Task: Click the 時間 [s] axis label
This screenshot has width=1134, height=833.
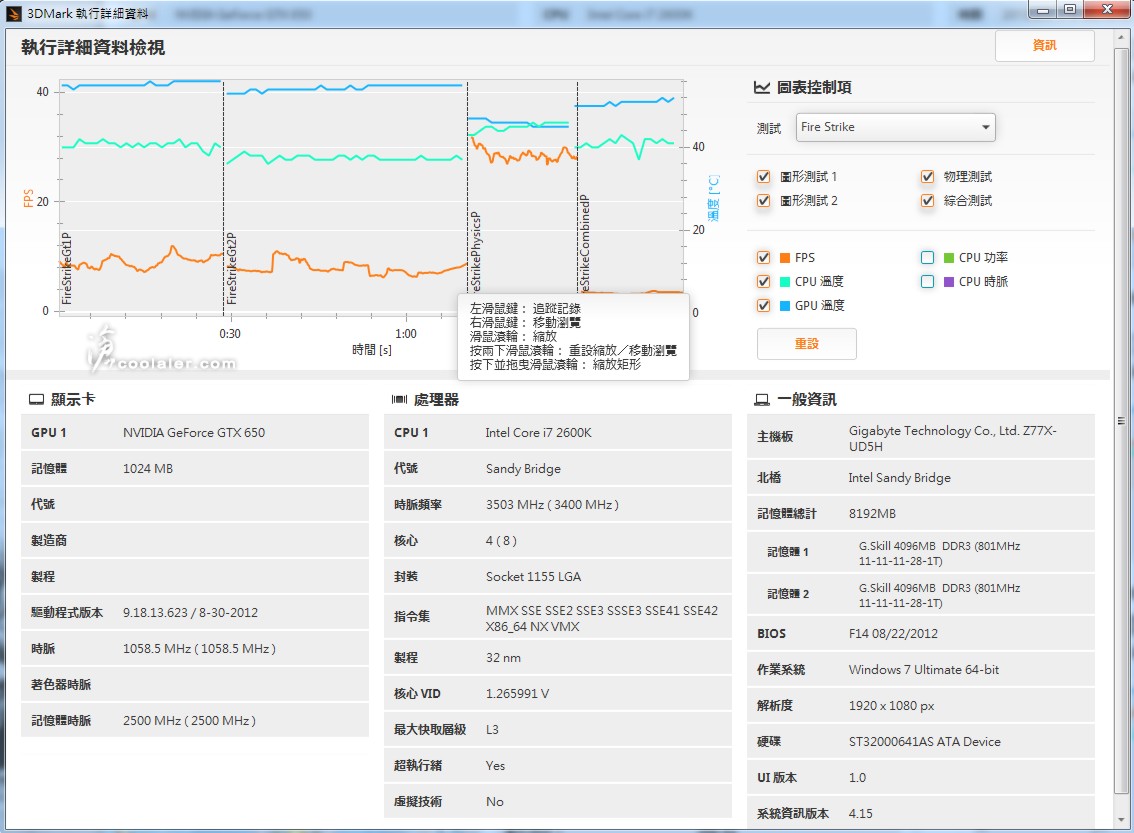Action: click(372, 350)
